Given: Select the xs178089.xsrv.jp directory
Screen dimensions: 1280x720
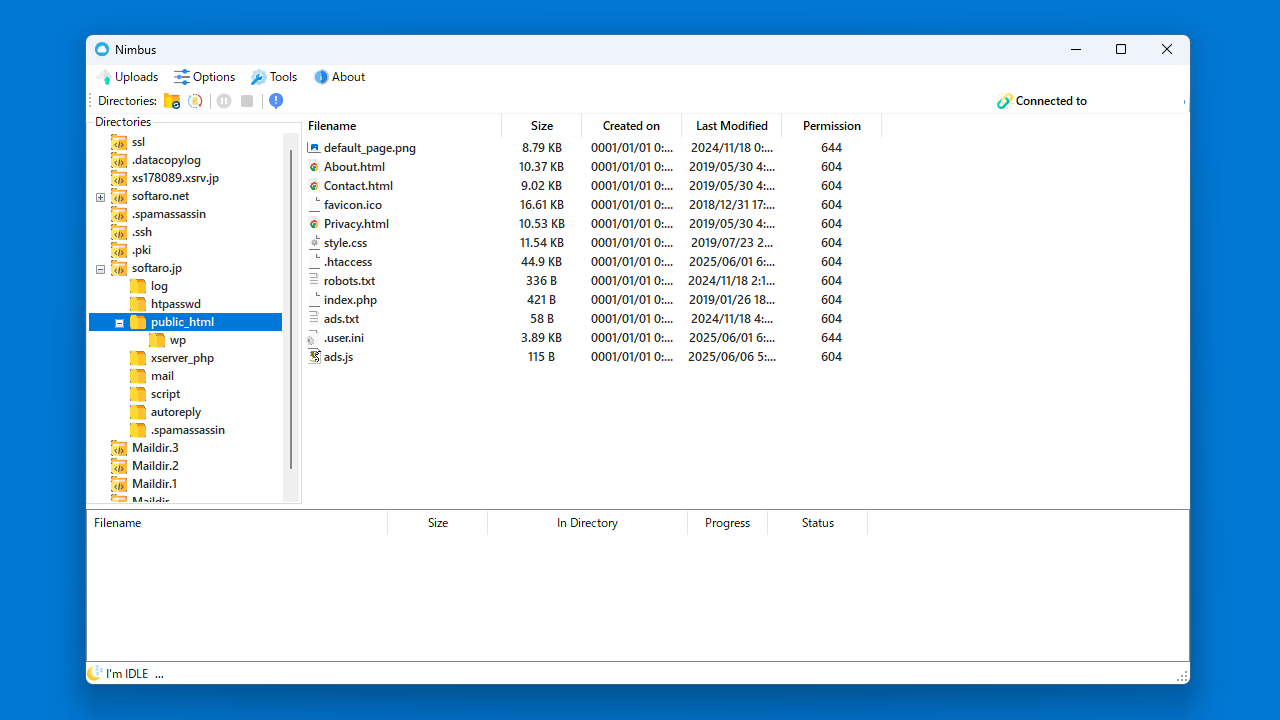Looking at the screenshot, I should [175, 178].
